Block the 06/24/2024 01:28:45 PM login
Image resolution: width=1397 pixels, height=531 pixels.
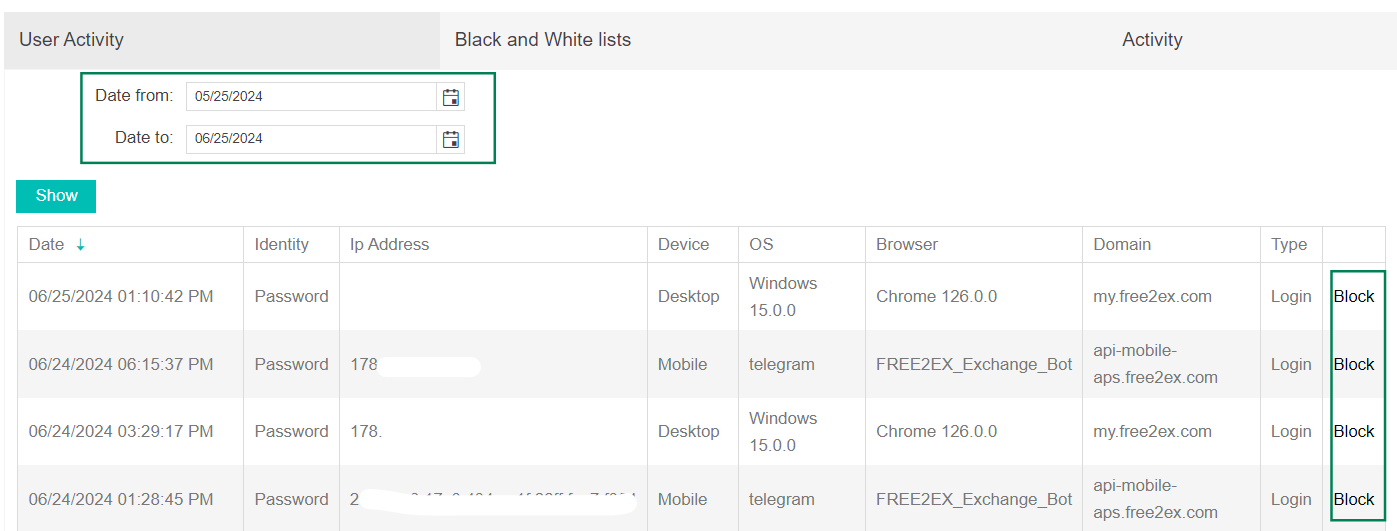[1354, 500]
